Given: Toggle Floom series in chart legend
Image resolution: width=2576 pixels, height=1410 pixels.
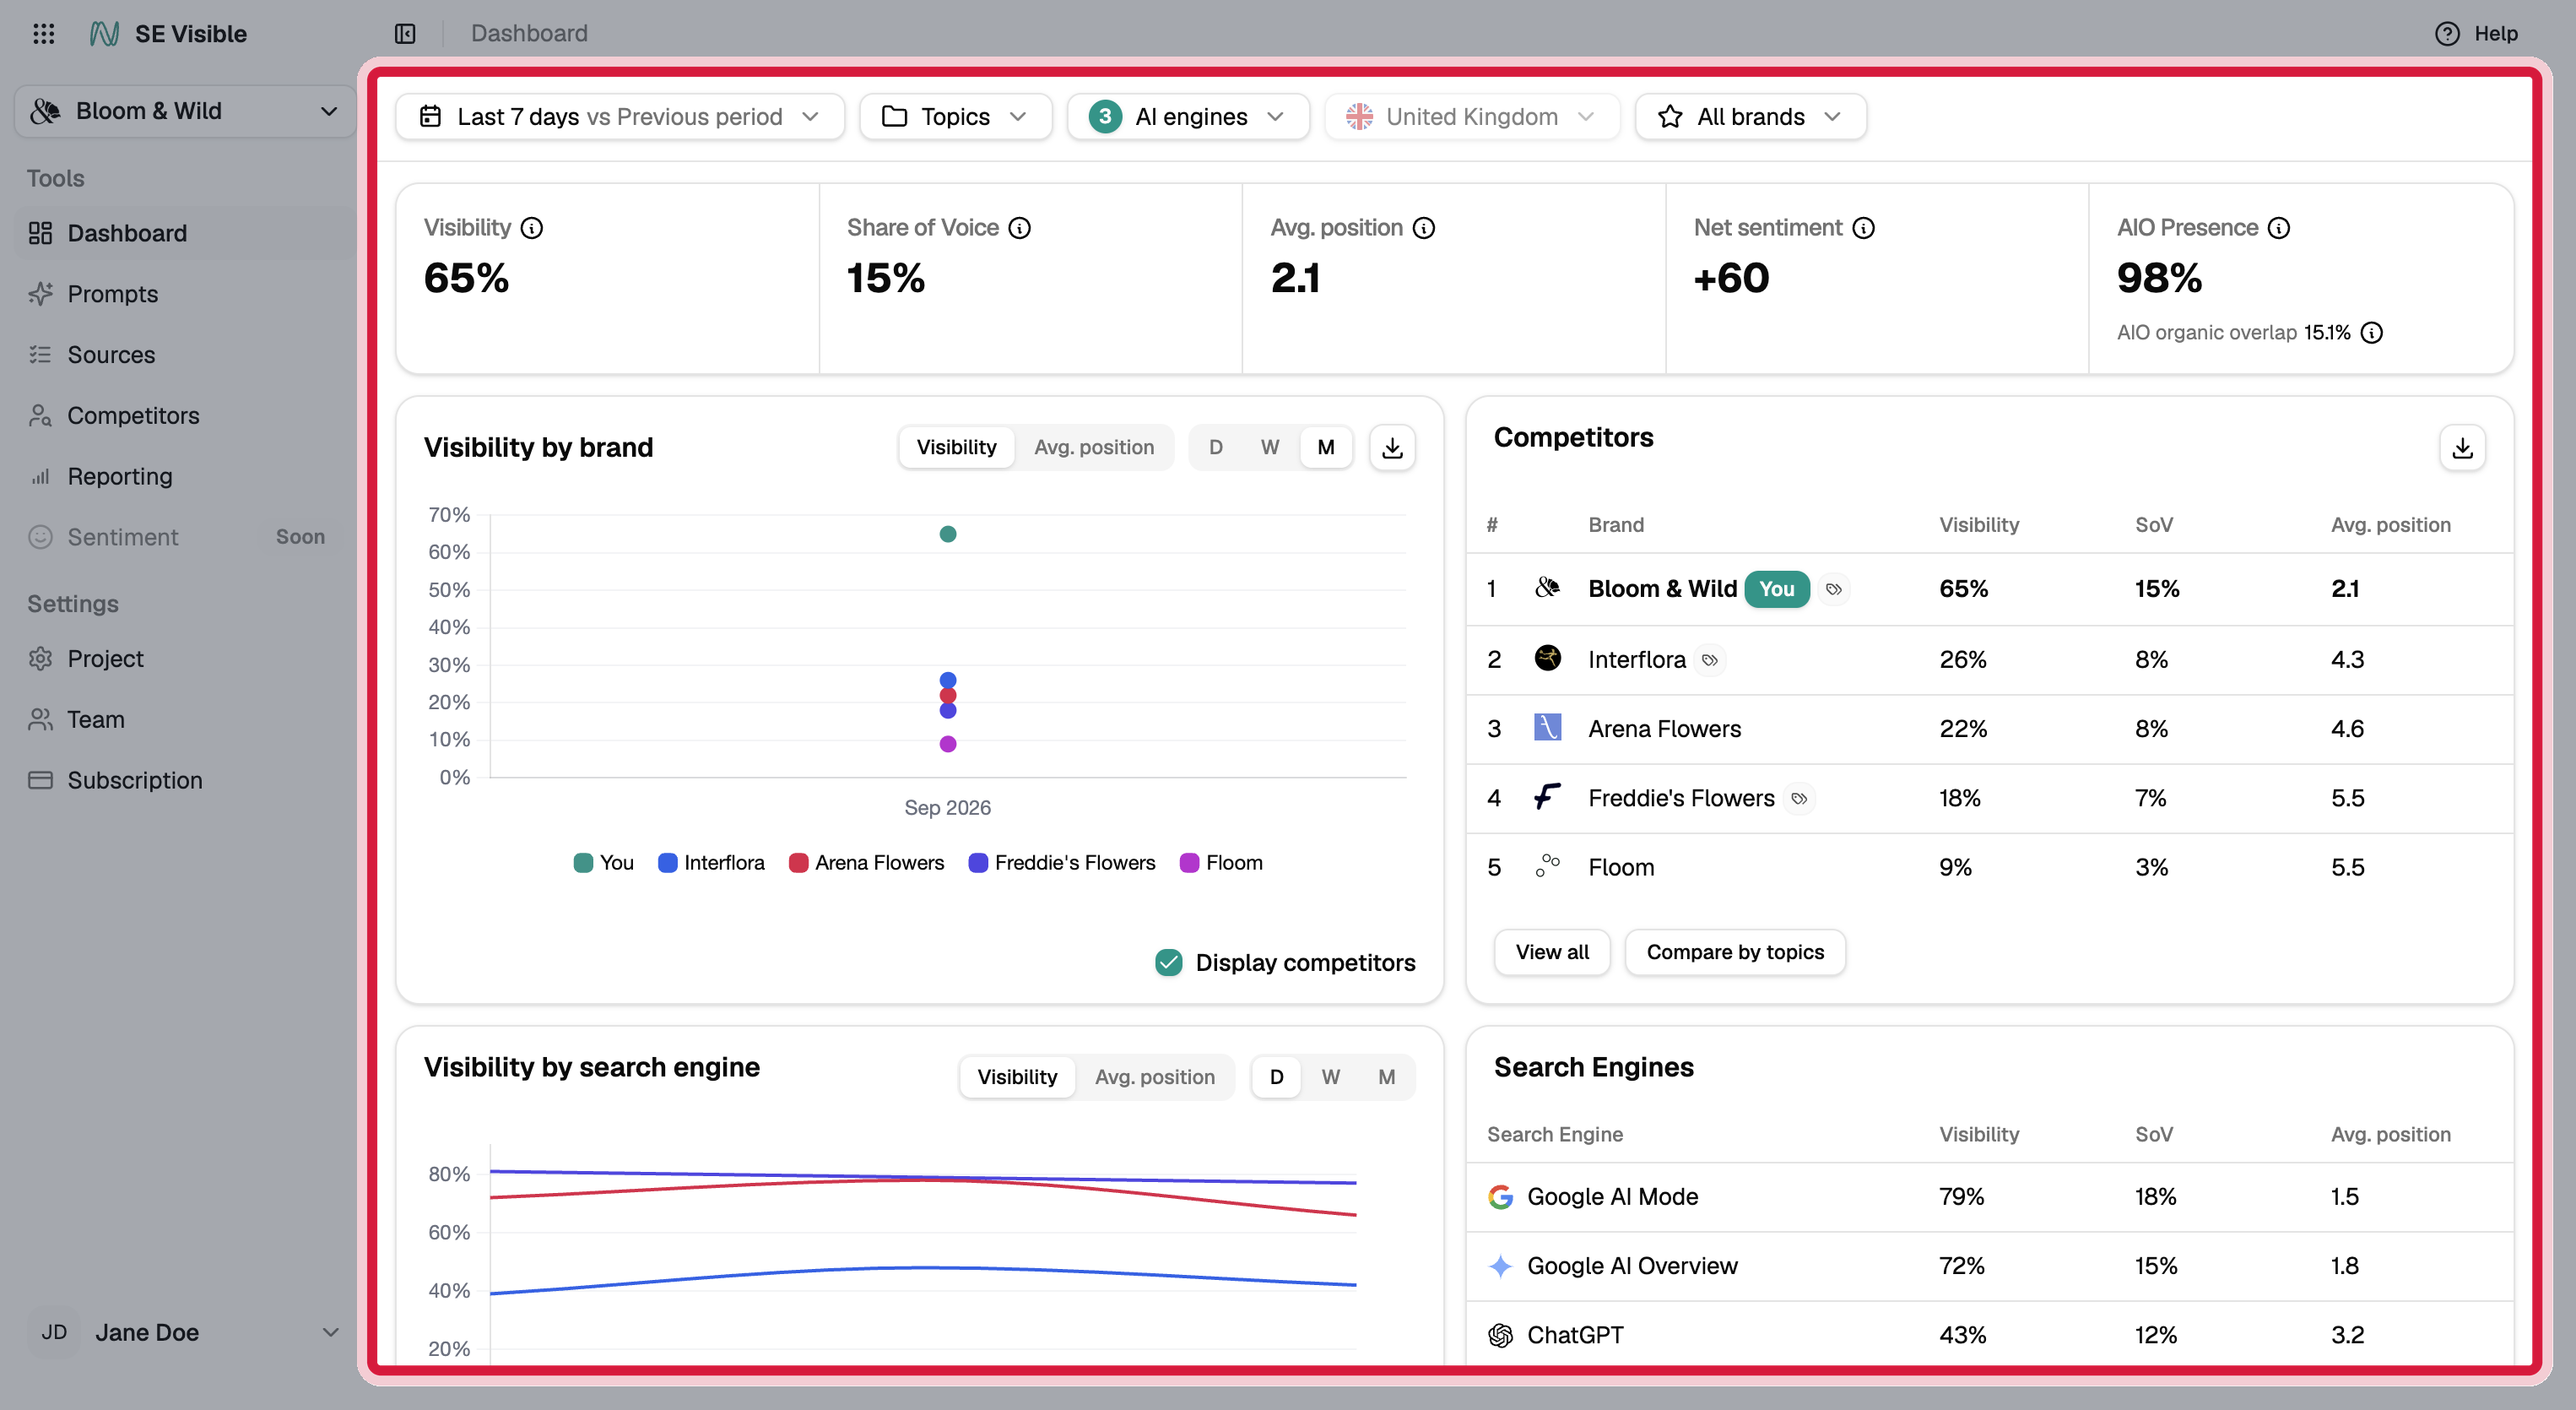Looking at the screenshot, I should coord(1221,863).
